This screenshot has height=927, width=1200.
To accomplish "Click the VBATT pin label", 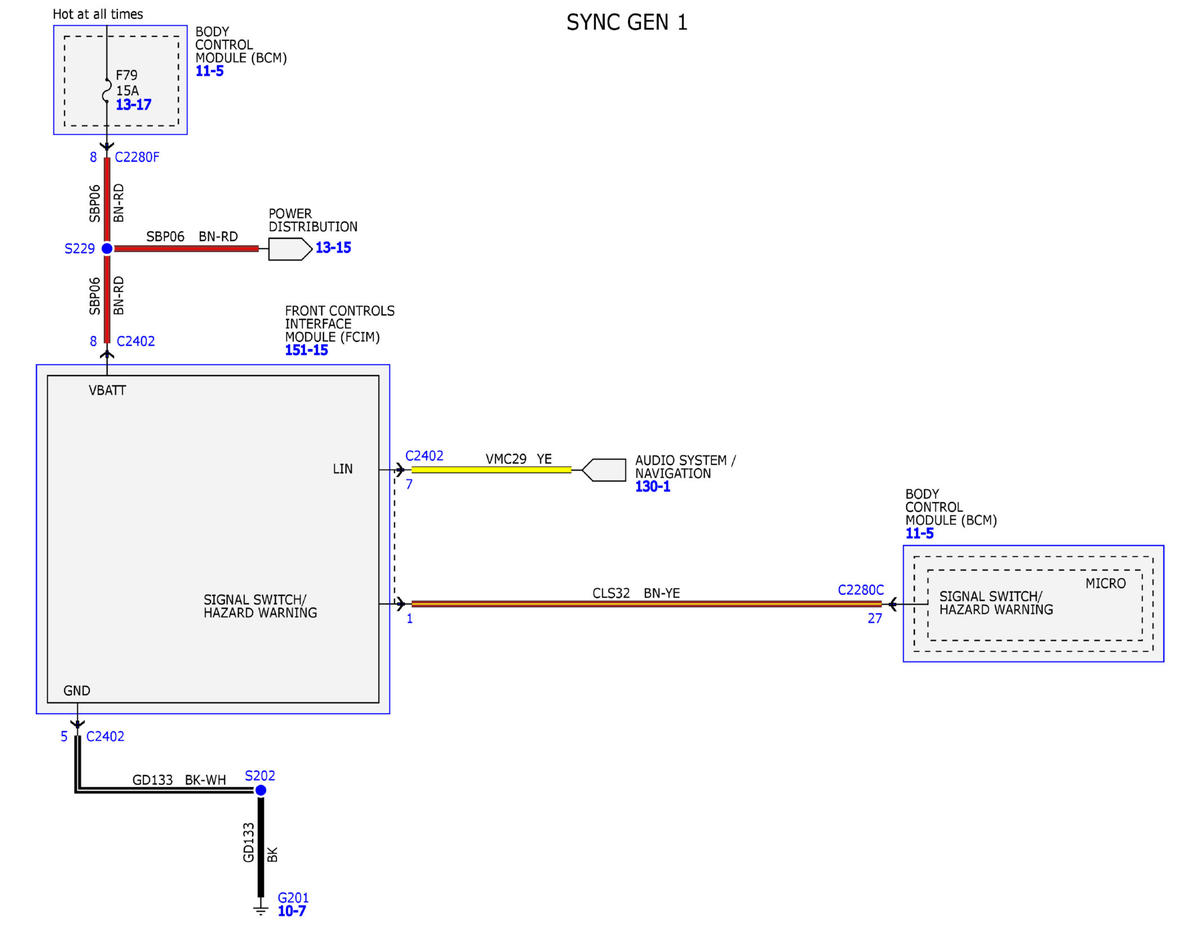I will coord(107,390).
